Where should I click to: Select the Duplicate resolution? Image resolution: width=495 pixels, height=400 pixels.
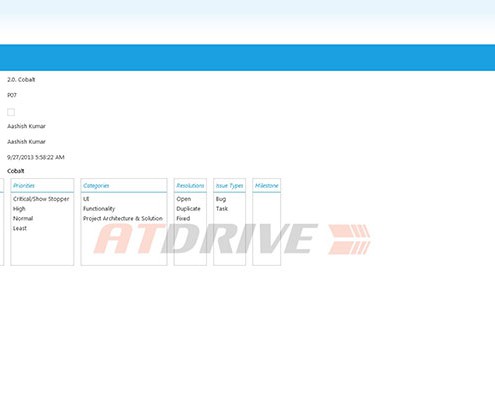[x=188, y=209]
